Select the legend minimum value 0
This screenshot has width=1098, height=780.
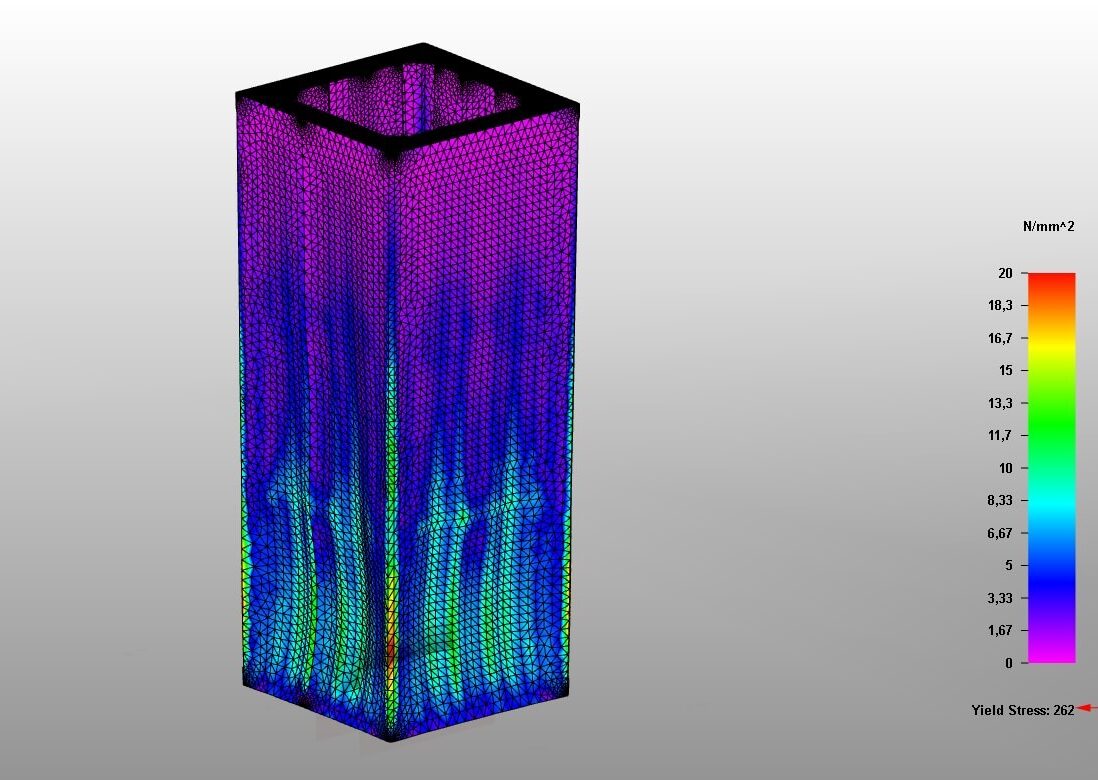click(1008, 663)
